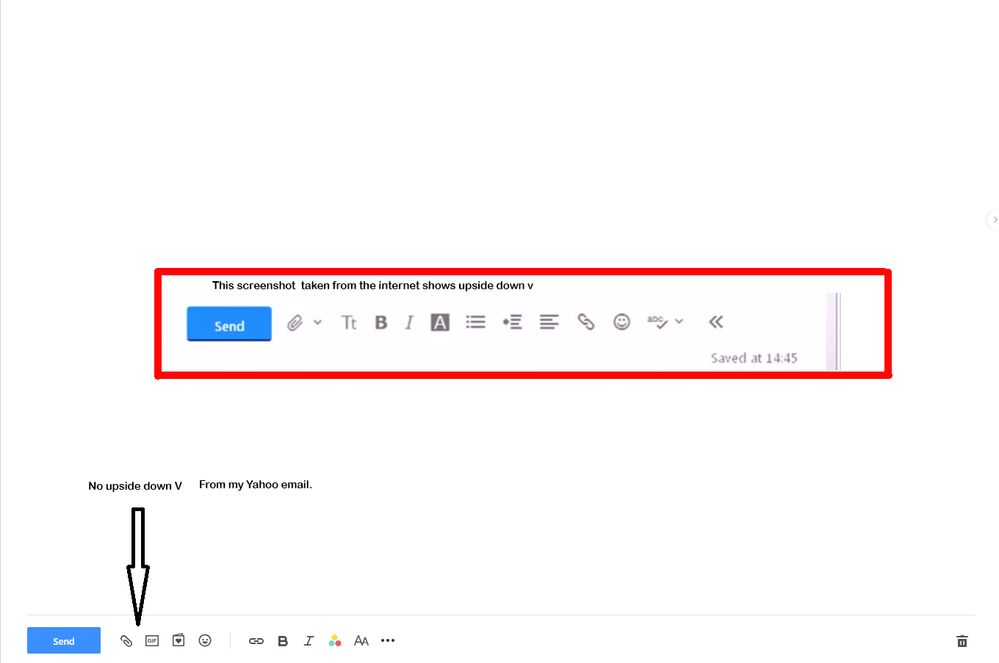Click the abc spell check icon
The height and width of the screenshot is (663, 999).
[658, 322]
